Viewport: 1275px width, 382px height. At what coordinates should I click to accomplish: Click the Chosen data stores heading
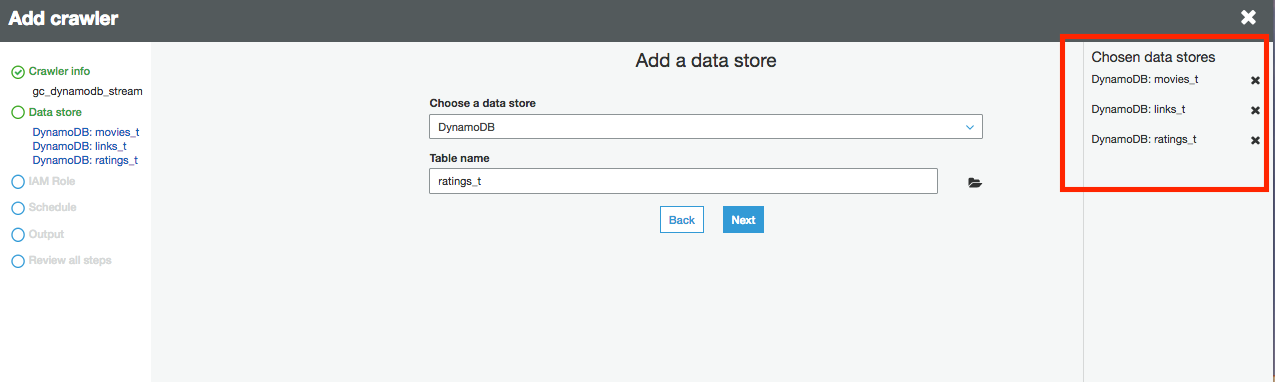coord(1153,57)
